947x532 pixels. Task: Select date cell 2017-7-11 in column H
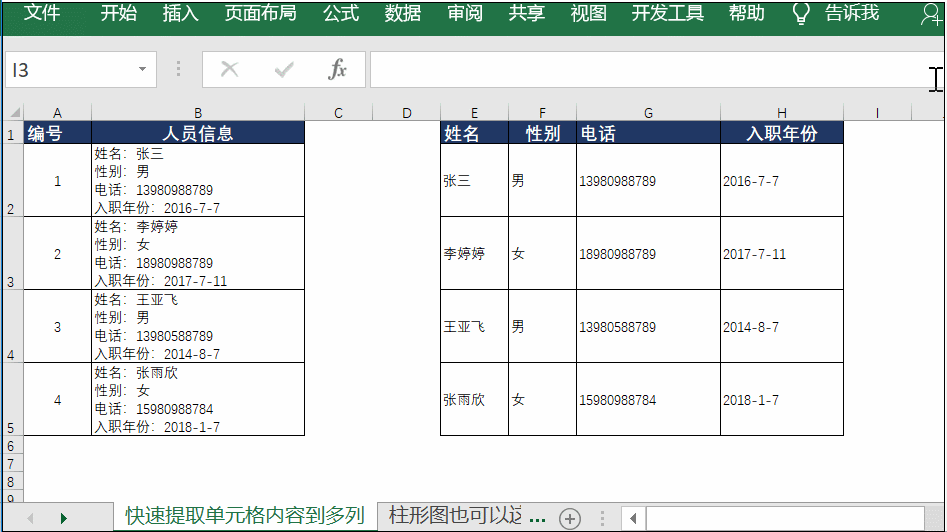782,254
